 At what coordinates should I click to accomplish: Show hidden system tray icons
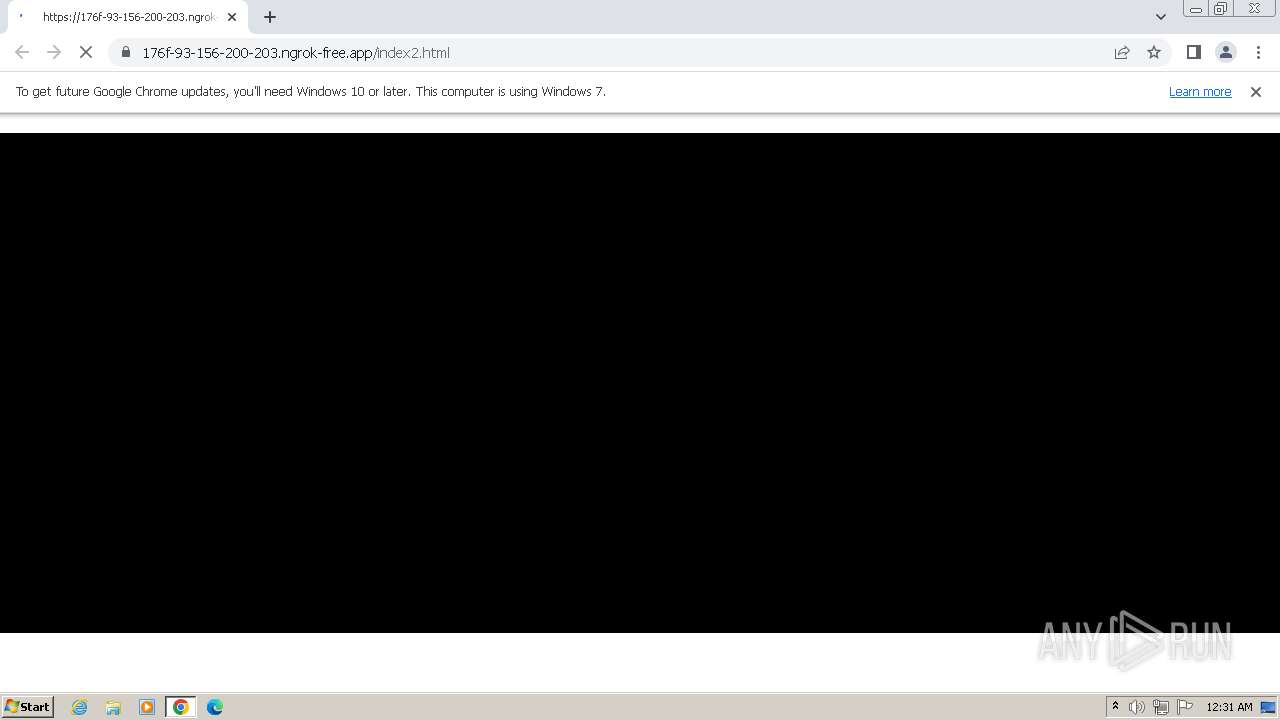(x=1115, y=707)
